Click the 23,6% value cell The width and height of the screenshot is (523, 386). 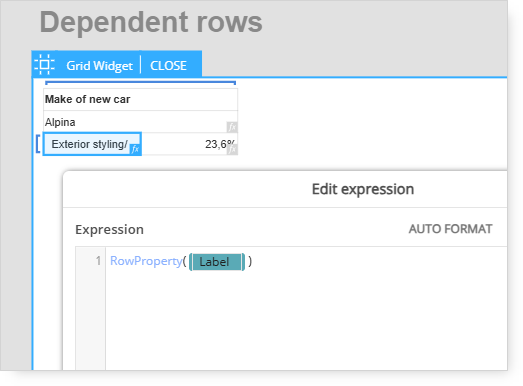(189, 144)
